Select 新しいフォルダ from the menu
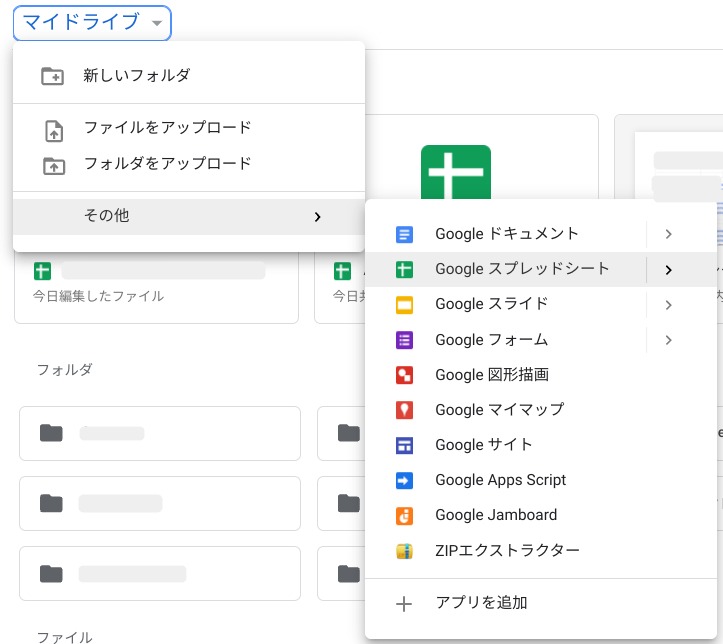 137,75
